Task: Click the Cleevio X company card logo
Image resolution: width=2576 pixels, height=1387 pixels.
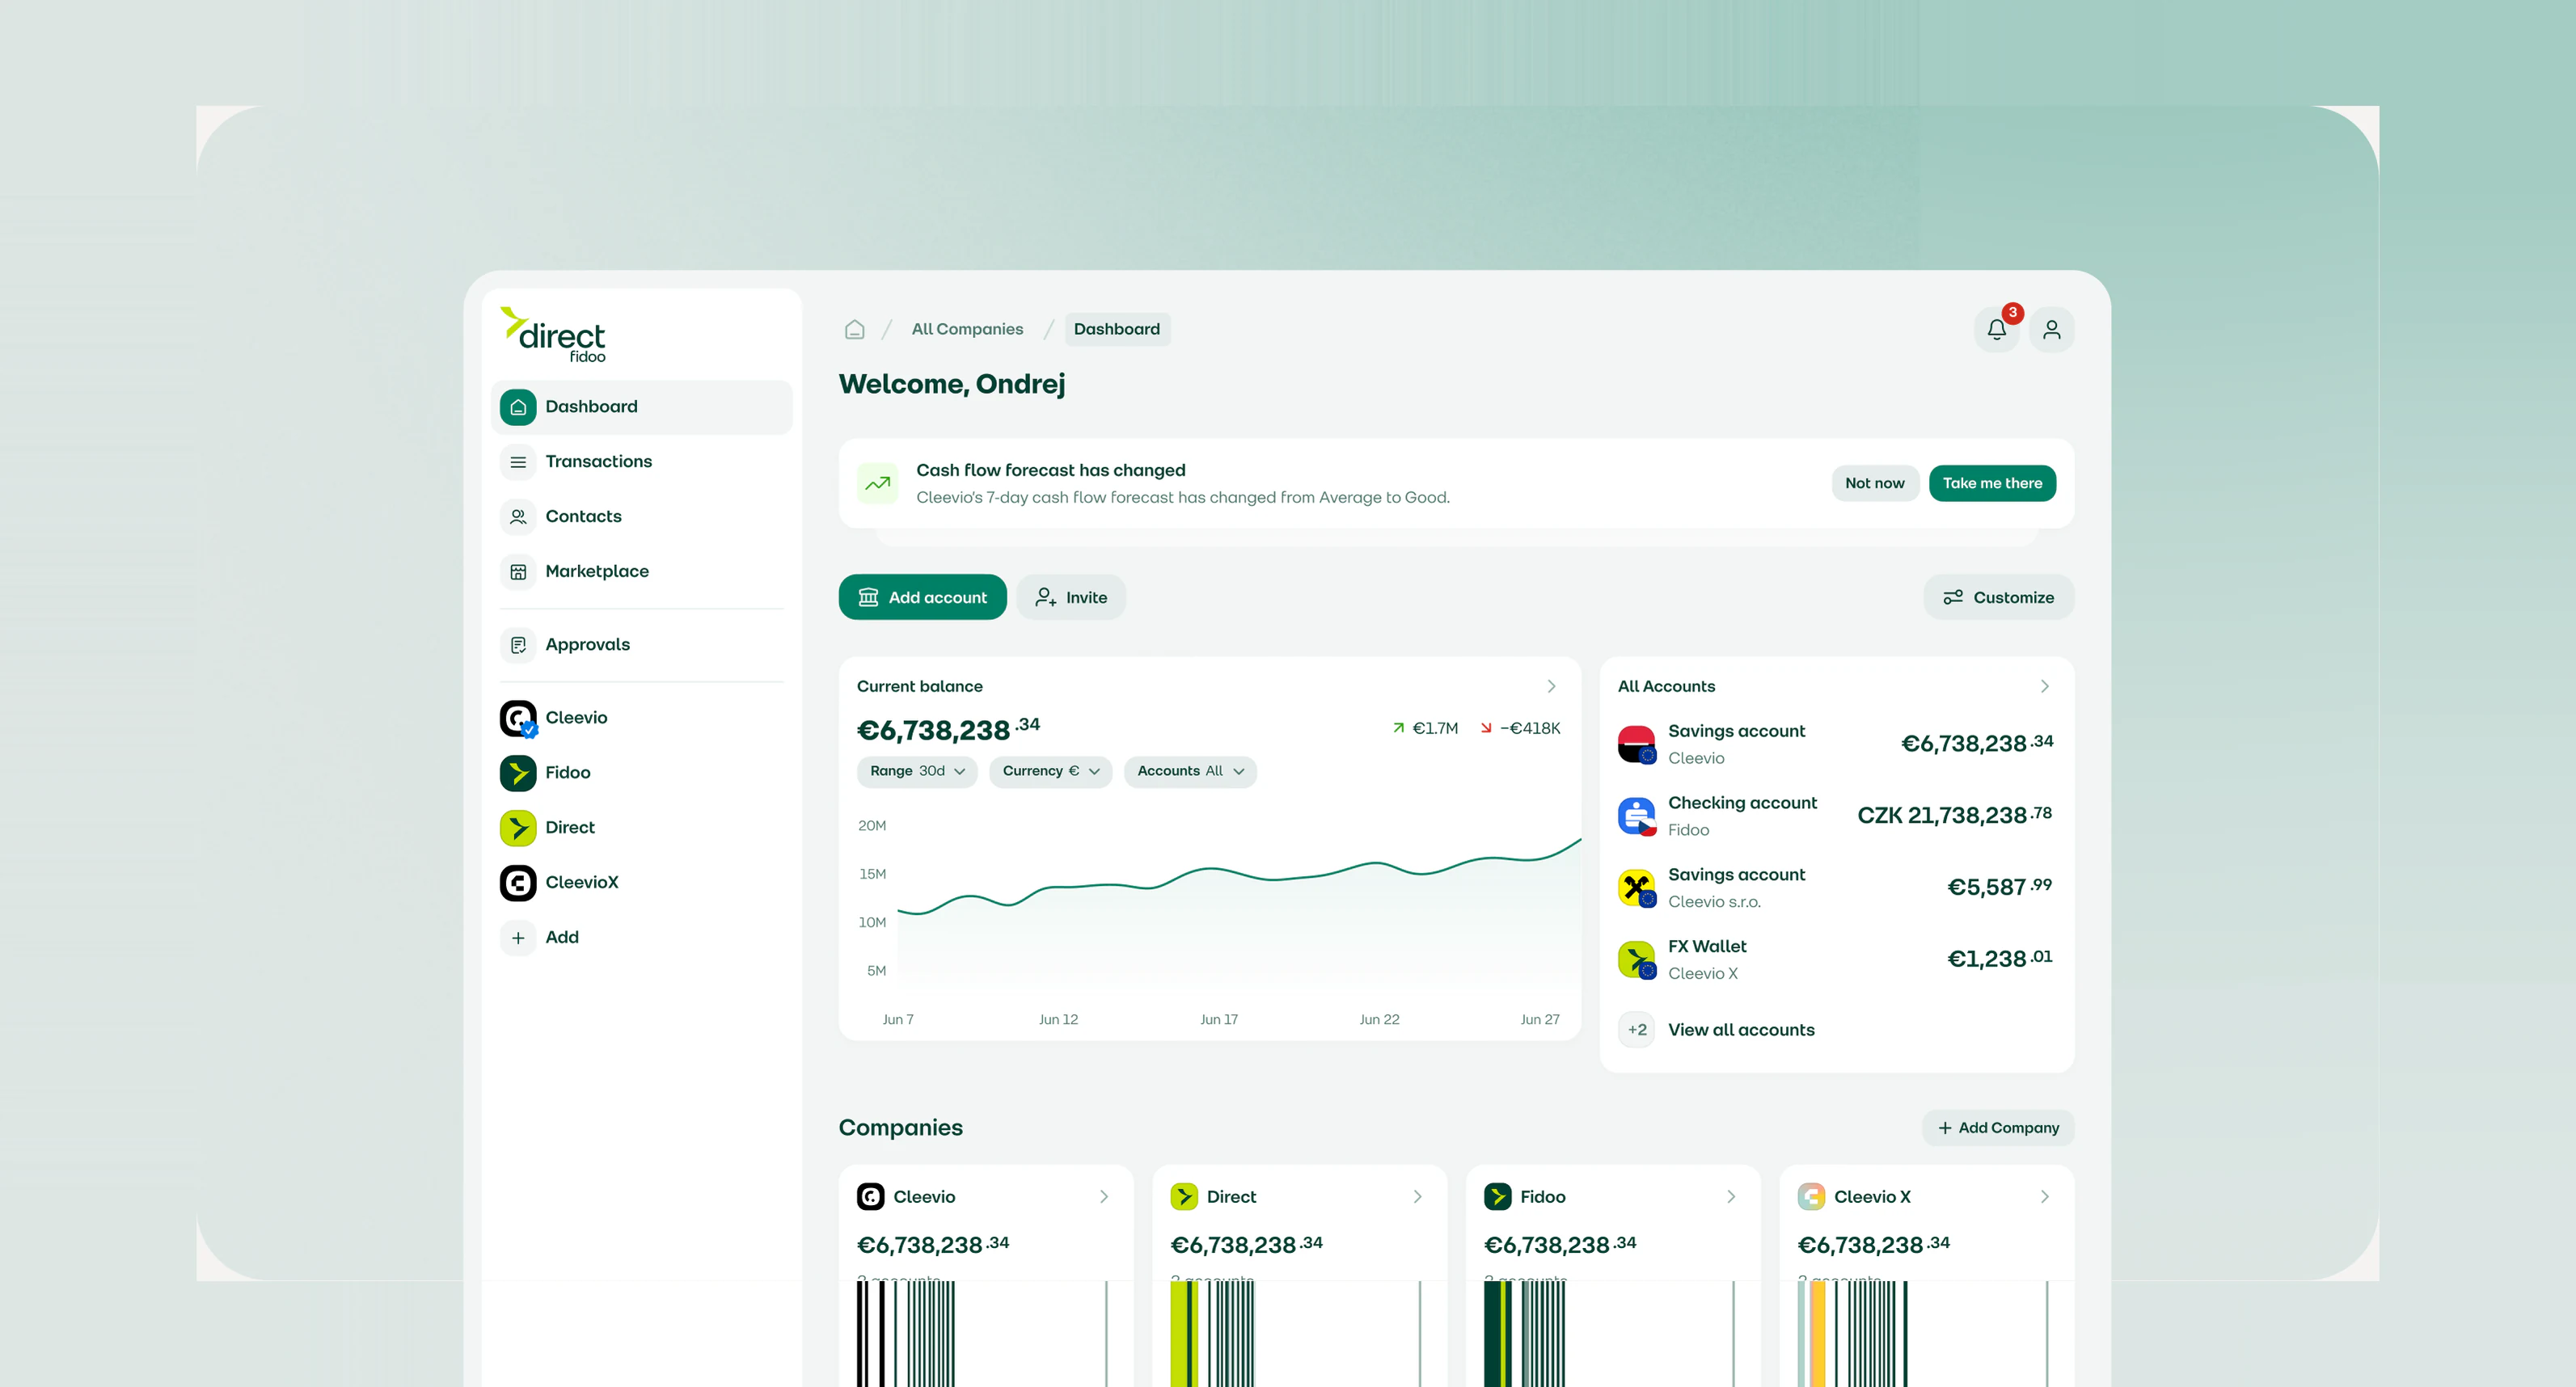Action: 1811,1197
